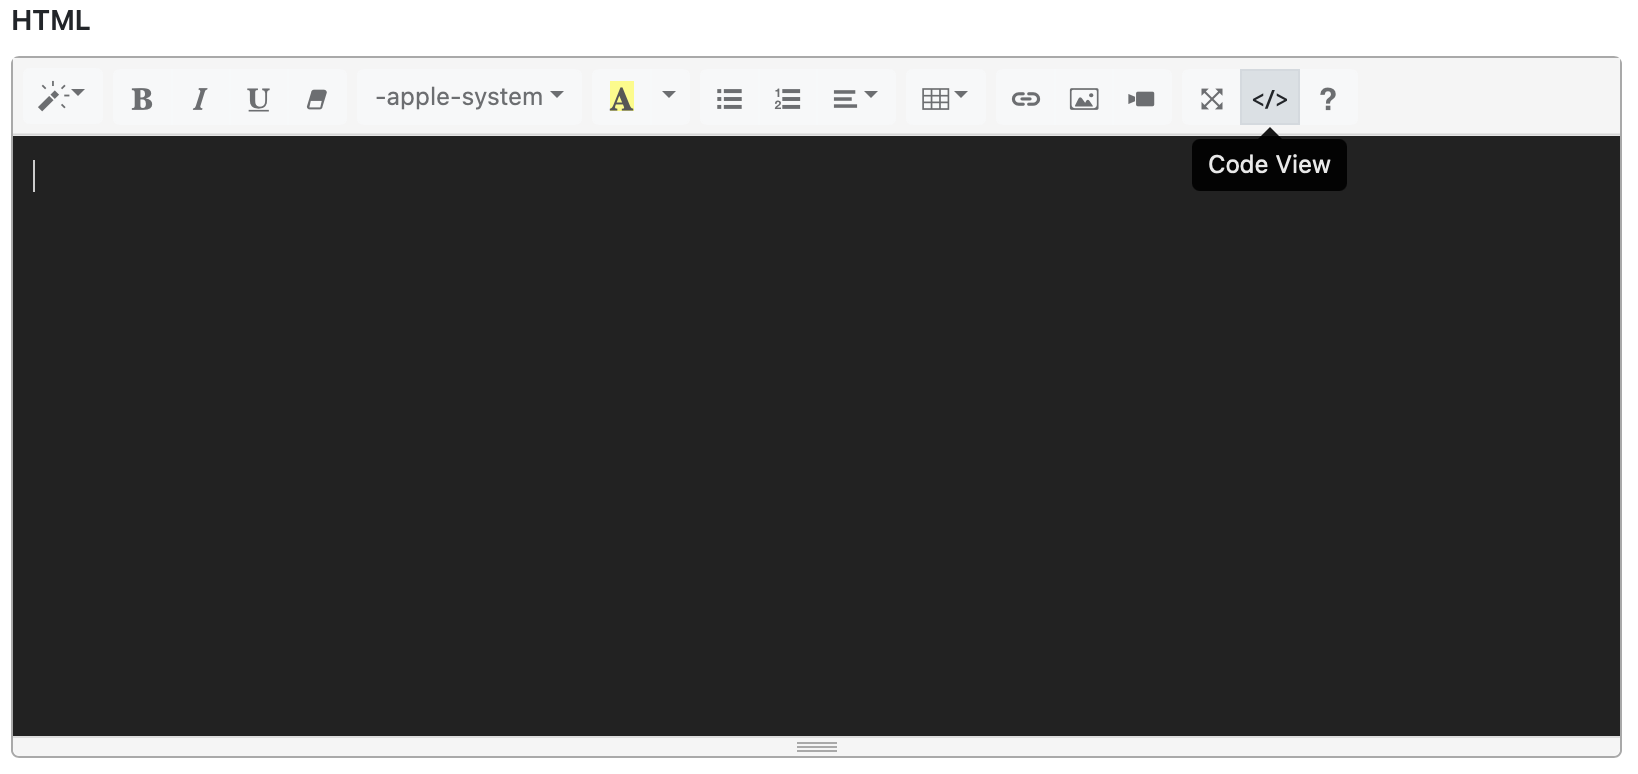
Task: Click the insert video icon
Action: (x=1141, y=98)
